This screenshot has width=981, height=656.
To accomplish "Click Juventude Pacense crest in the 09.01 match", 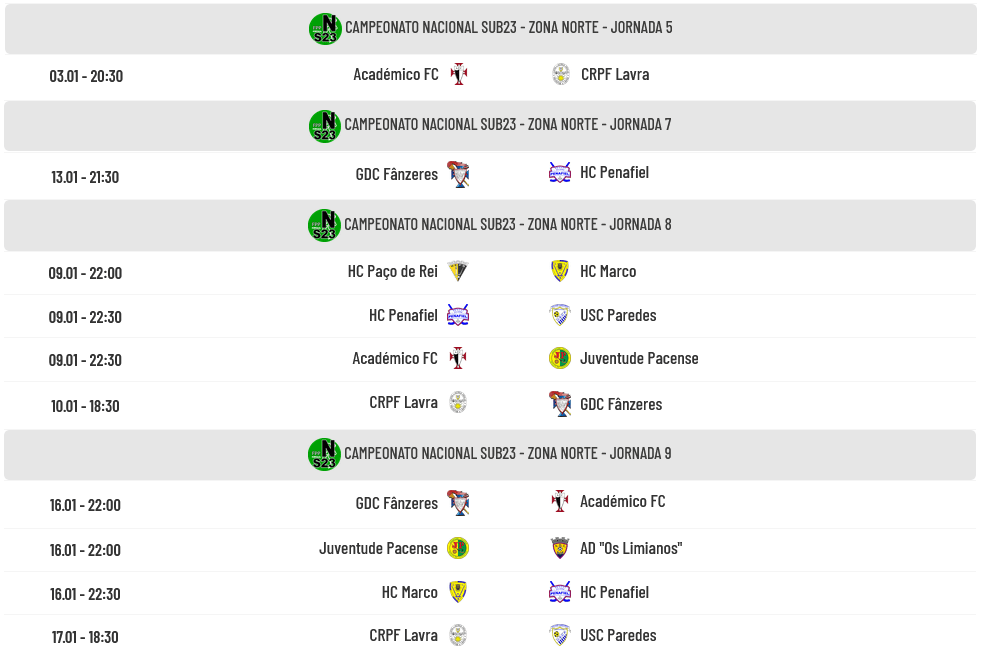I will [x=560, y=358].
